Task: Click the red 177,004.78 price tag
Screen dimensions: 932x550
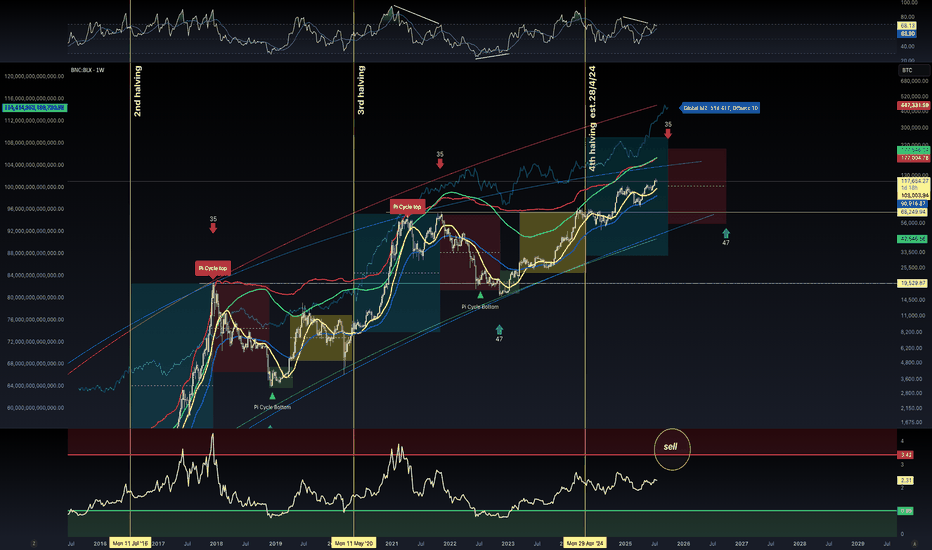Action: (x=914, y=158)
